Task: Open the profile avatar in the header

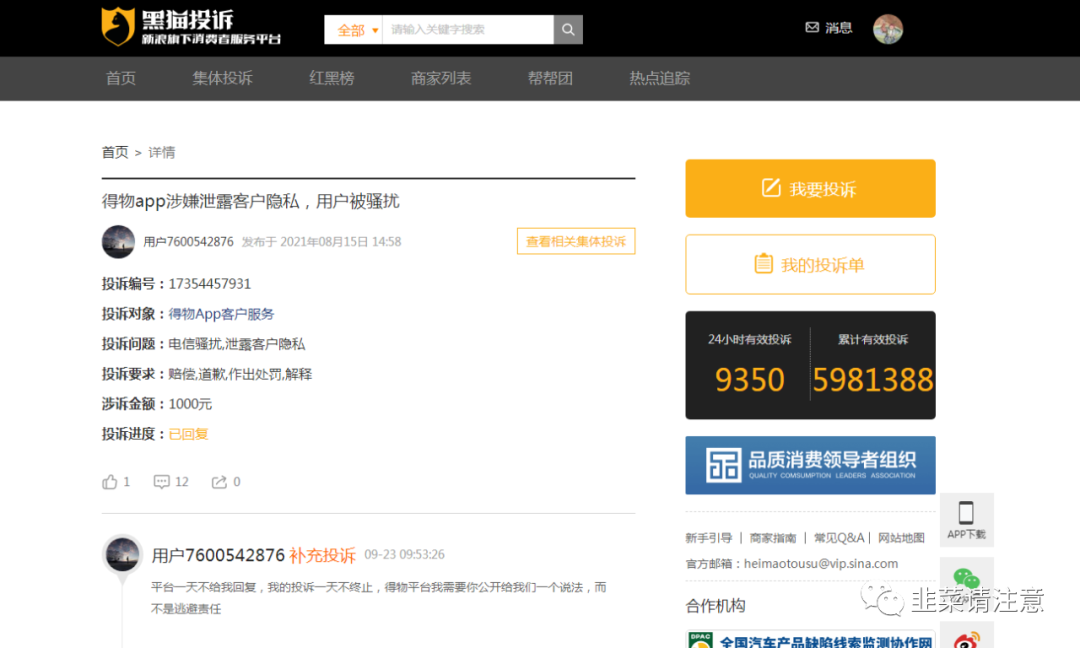Action: click(888, 29)
